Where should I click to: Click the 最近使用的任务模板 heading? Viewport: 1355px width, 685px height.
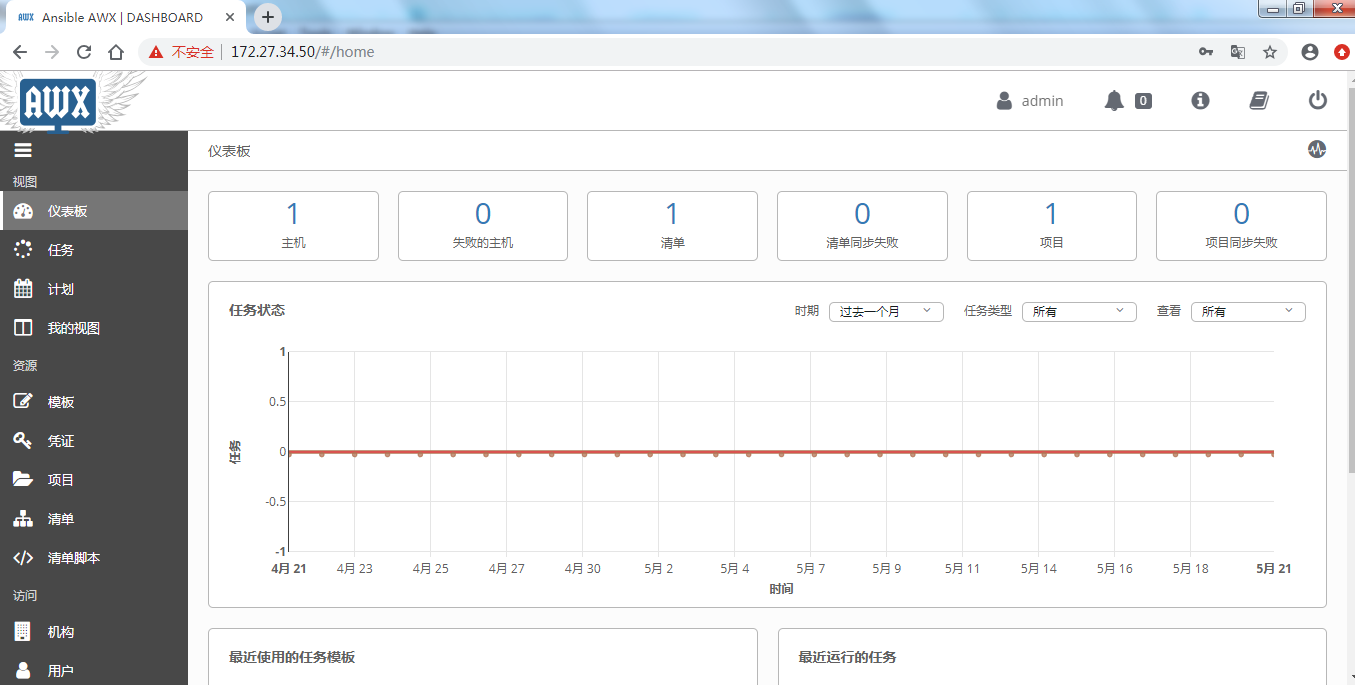(292, 657)
